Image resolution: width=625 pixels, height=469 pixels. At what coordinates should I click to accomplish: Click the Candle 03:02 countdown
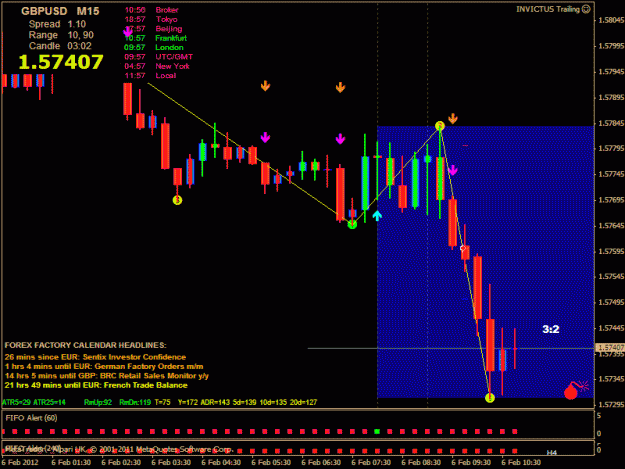(x=60, y=46)
